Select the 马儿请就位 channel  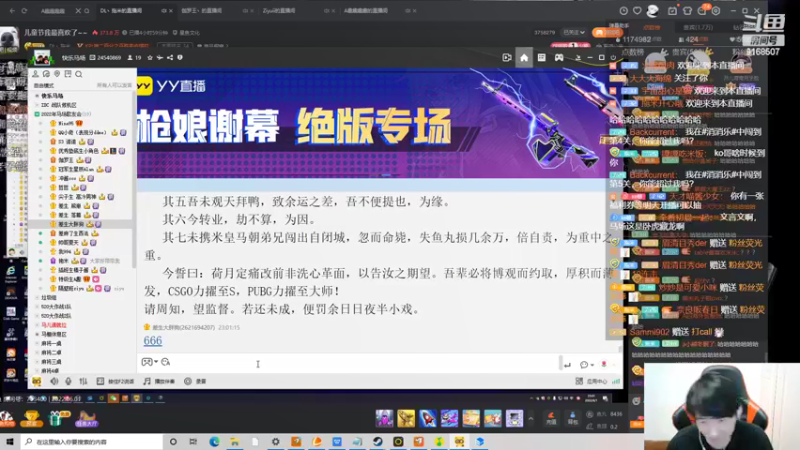[x=54, y=325]
